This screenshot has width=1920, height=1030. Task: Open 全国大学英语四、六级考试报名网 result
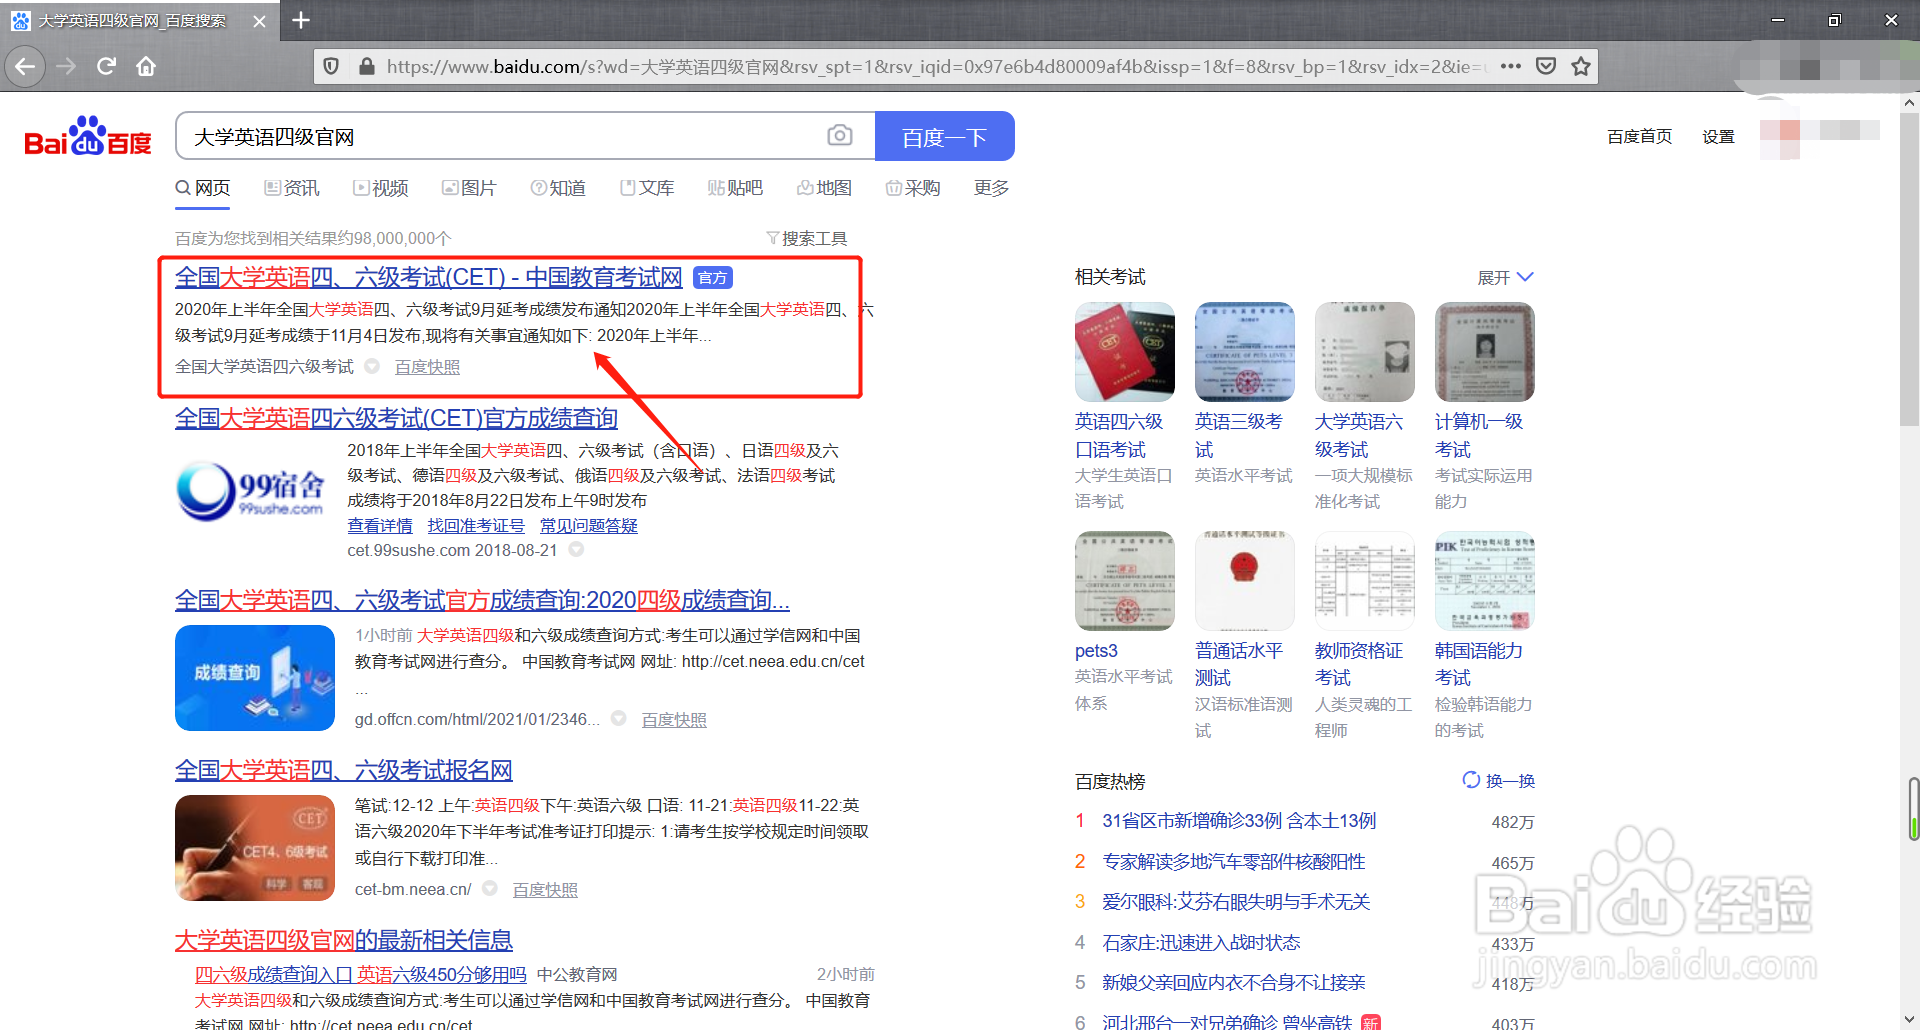click(343, 770)
